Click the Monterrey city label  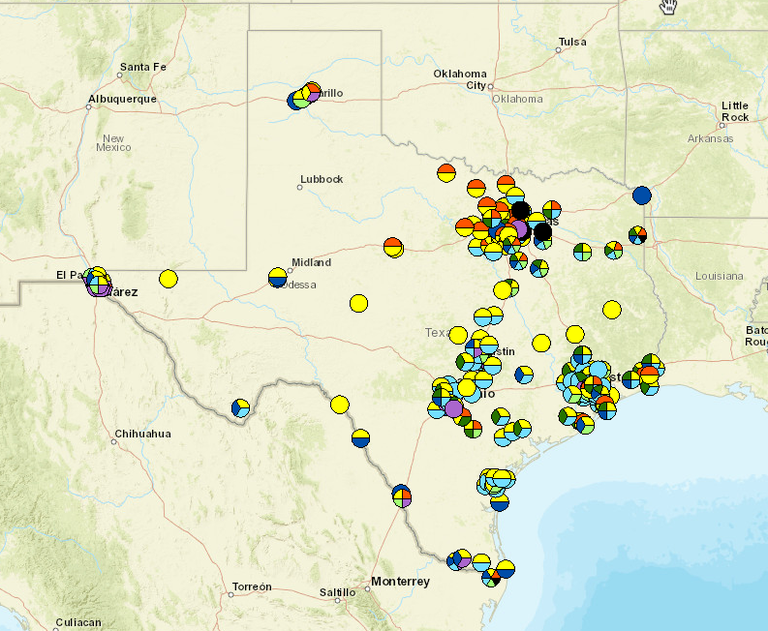(399, 581)
